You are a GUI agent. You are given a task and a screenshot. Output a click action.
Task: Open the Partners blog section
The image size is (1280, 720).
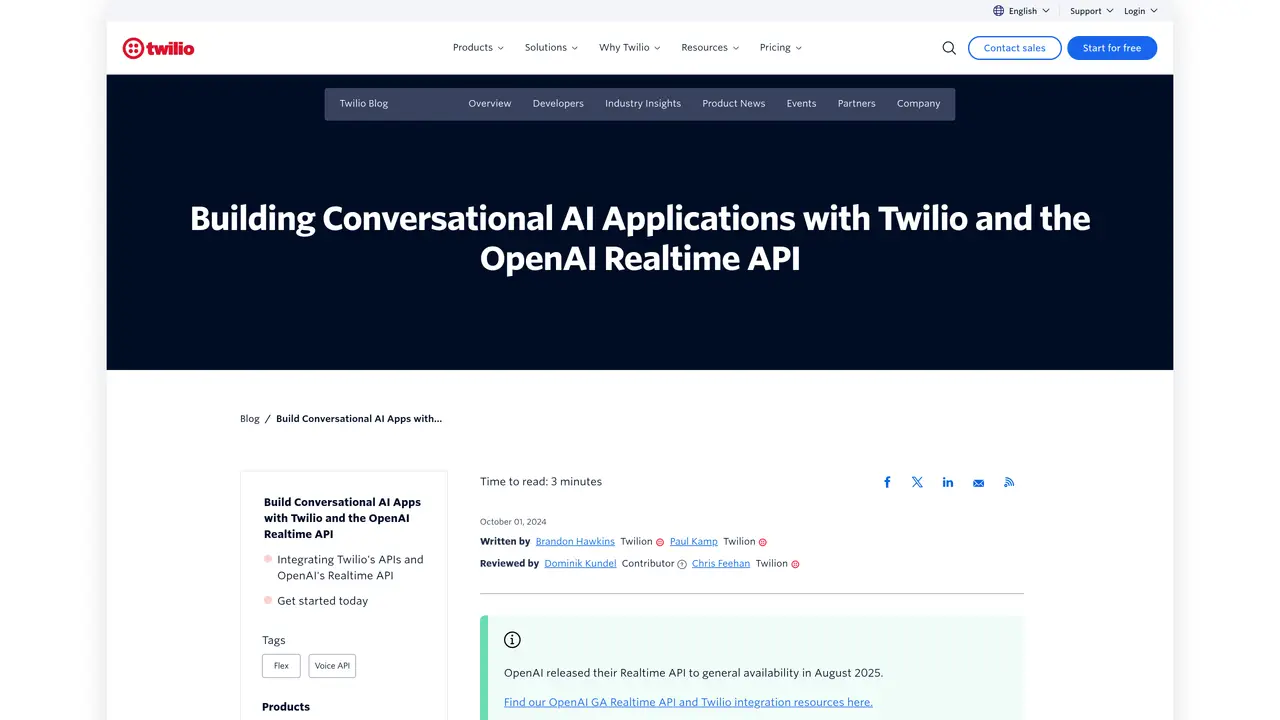(857, 104)
